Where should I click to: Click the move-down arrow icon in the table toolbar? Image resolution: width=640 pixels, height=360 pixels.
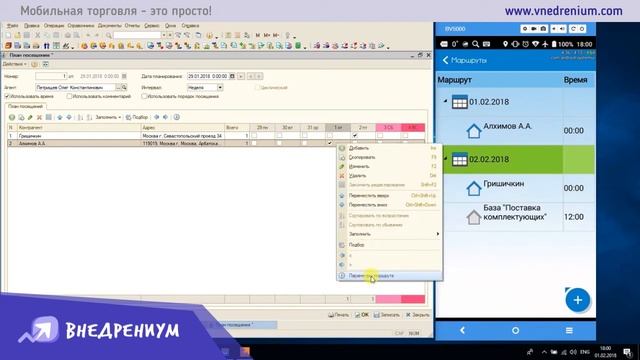pyautogui.click(x=69, y=117)
